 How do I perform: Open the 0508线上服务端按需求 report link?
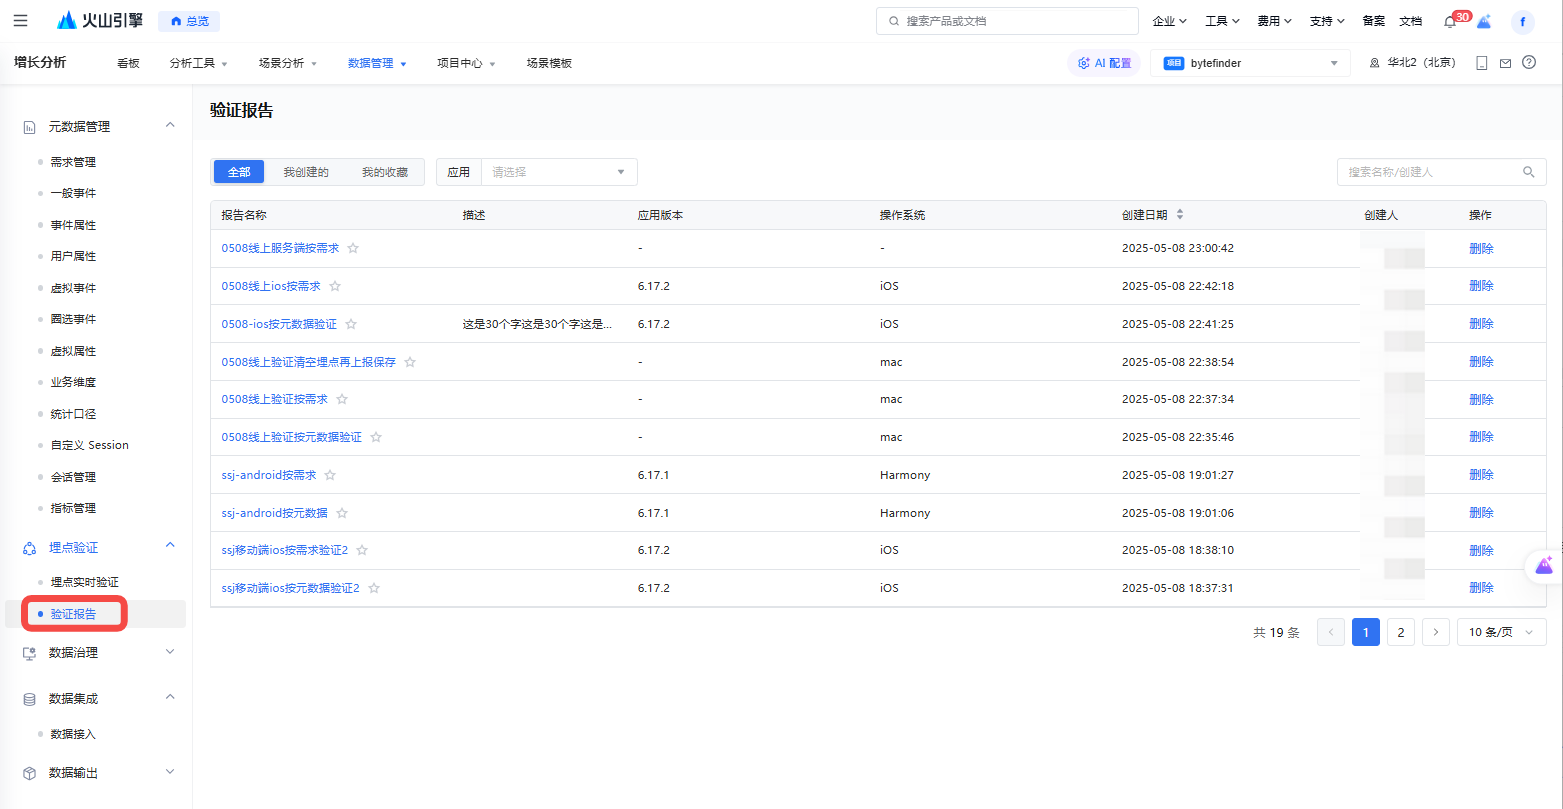280,248
